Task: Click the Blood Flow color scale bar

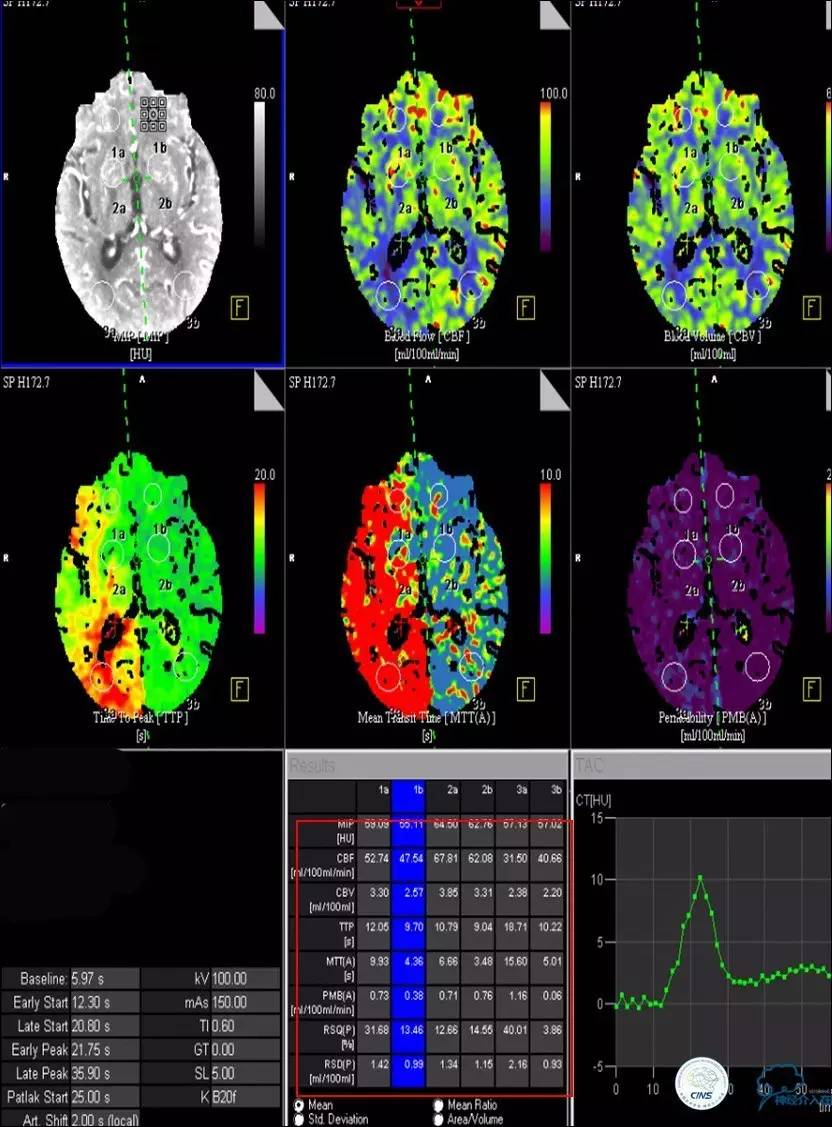Action: [545, 172]
